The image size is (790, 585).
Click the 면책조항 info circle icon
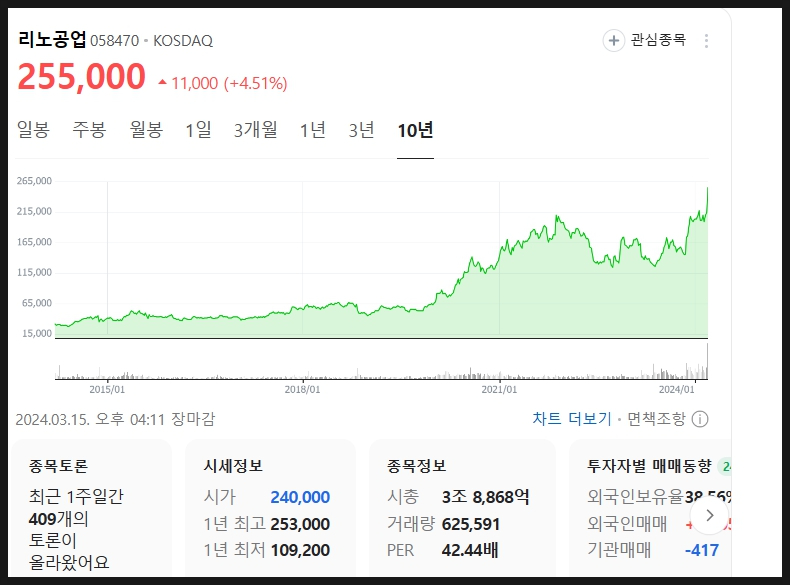(700, 419)
